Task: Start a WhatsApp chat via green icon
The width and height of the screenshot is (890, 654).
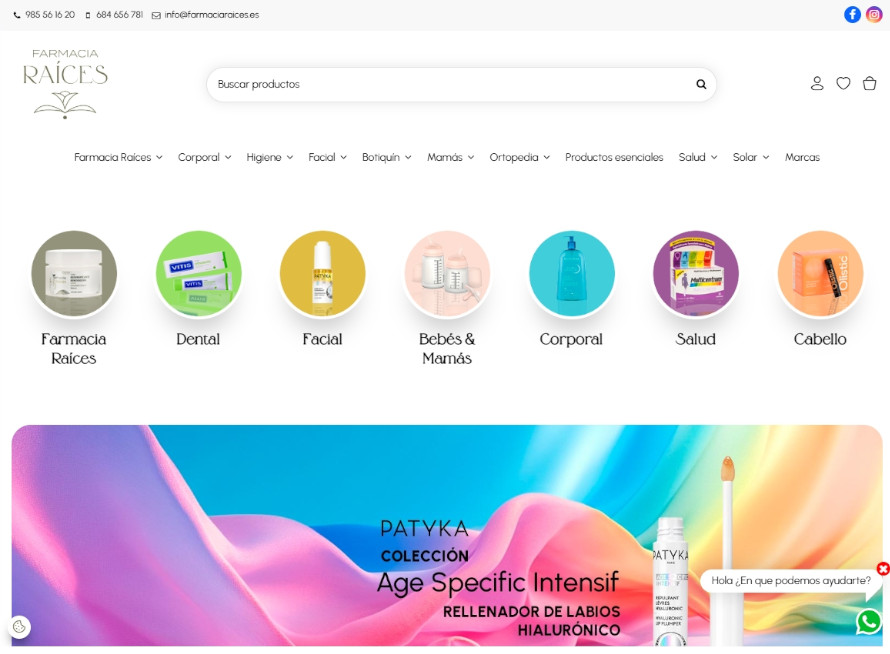Action: pyautogui.click(x=868, y=621)
